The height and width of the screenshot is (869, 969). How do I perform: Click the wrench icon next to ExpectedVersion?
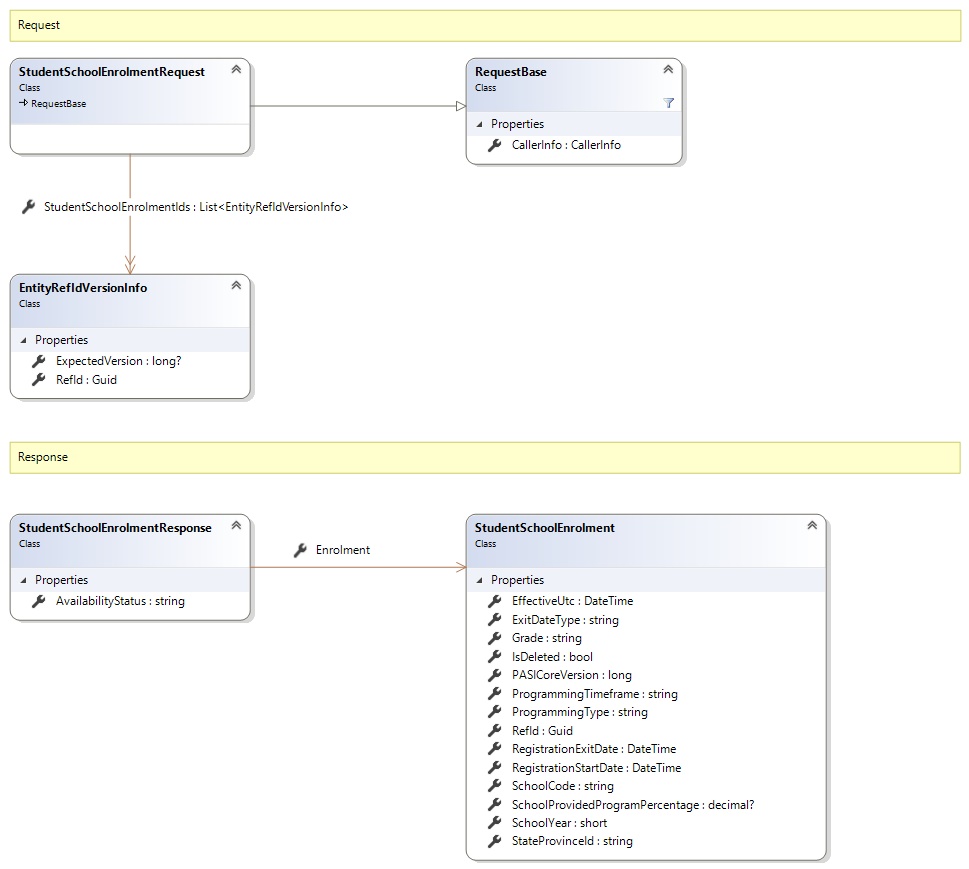click(38, 361)
